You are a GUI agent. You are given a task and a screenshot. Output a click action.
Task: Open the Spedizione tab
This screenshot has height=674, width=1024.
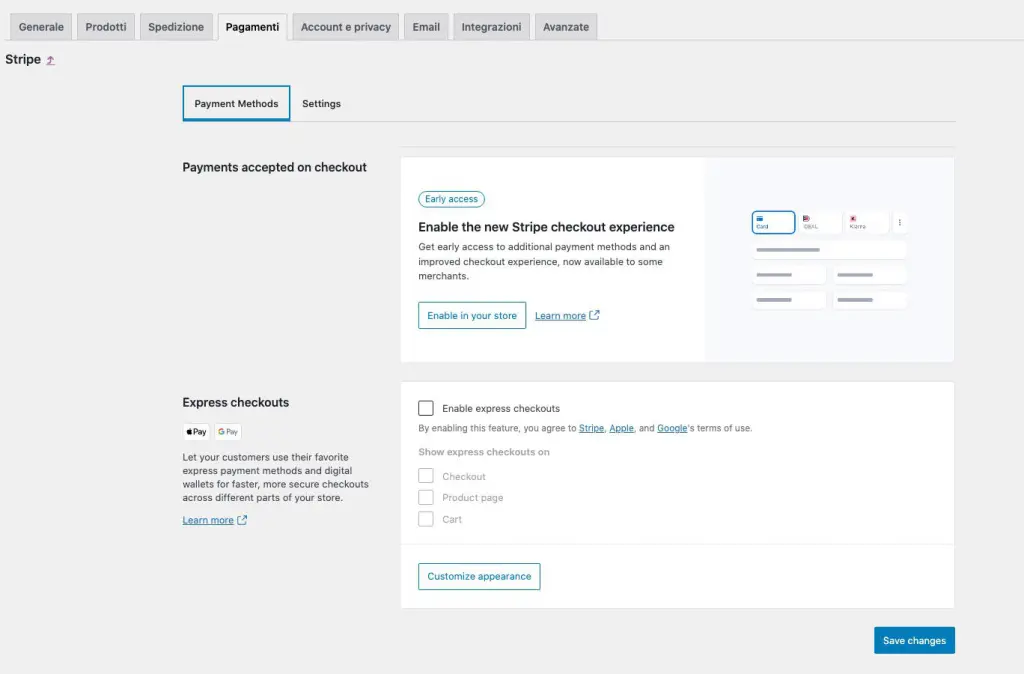[x=176, y=27]
